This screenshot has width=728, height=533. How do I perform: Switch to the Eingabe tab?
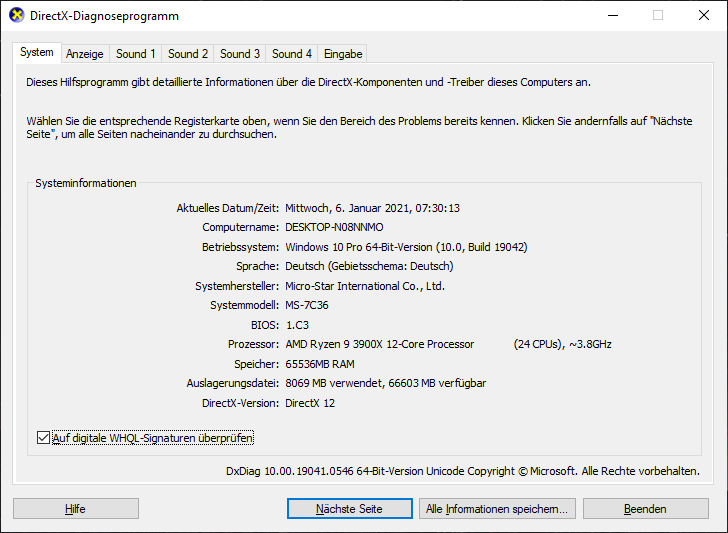coord(343,54)
